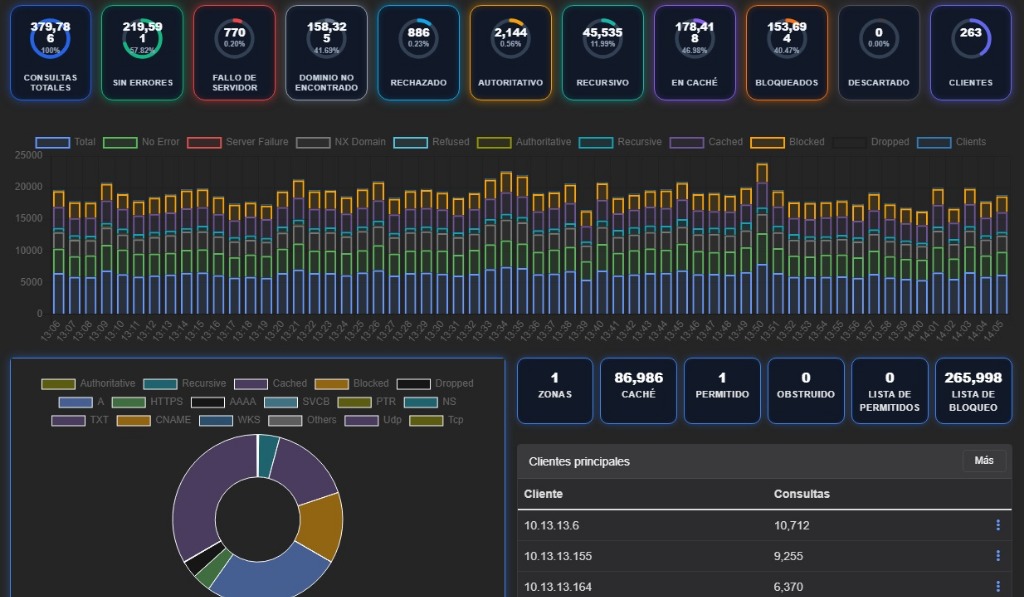Open the Autoritativo stat card
Image resolution: width=1024 pixels, height=597 pixels.
coord(511,53)
